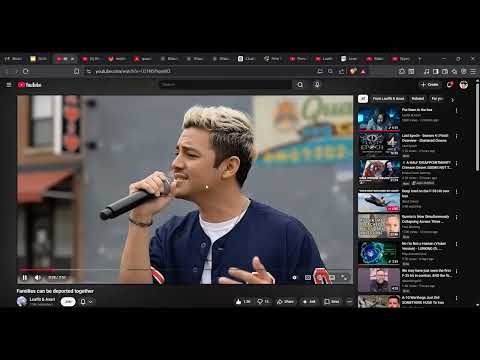Select the Related chip
The image size is (480, 360).
coord(418,99)
